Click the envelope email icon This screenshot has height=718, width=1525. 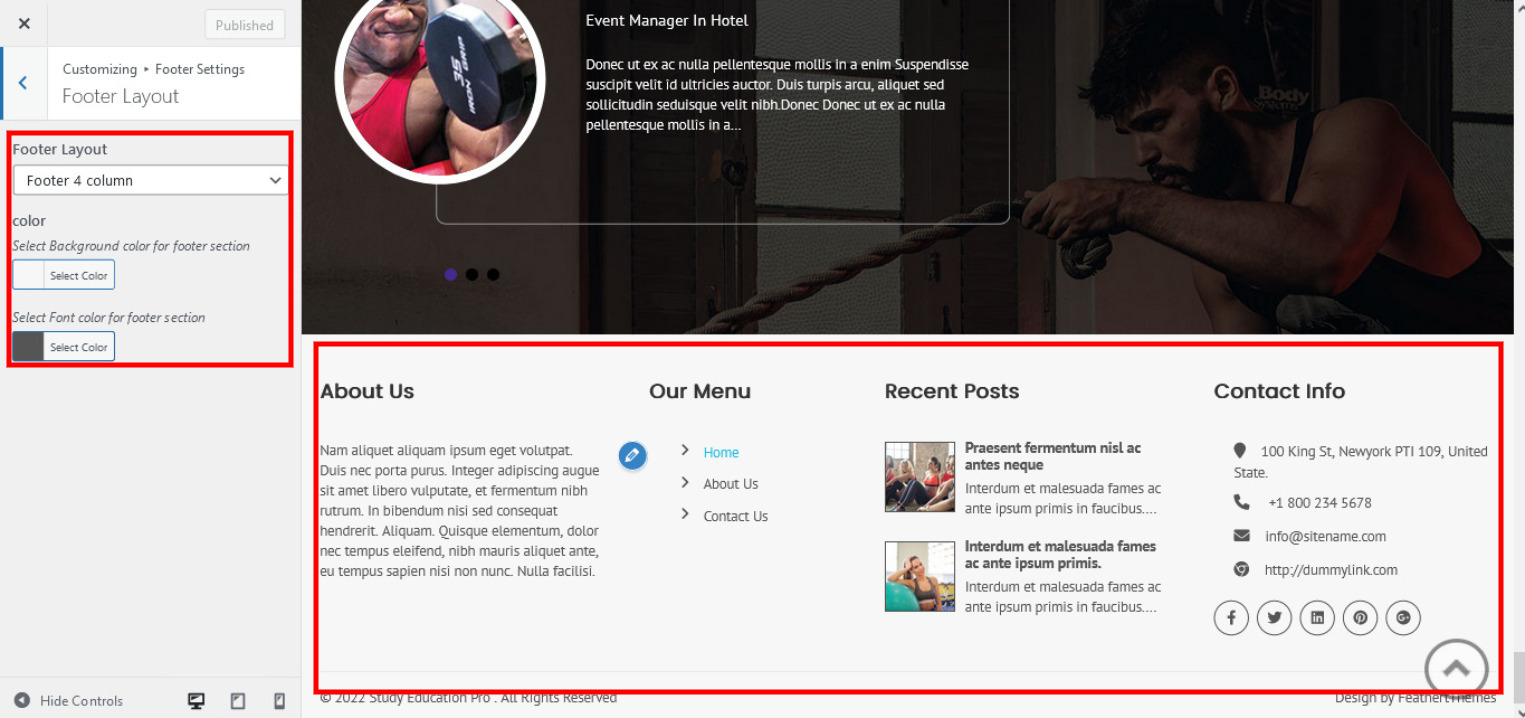coord(1242,536)
